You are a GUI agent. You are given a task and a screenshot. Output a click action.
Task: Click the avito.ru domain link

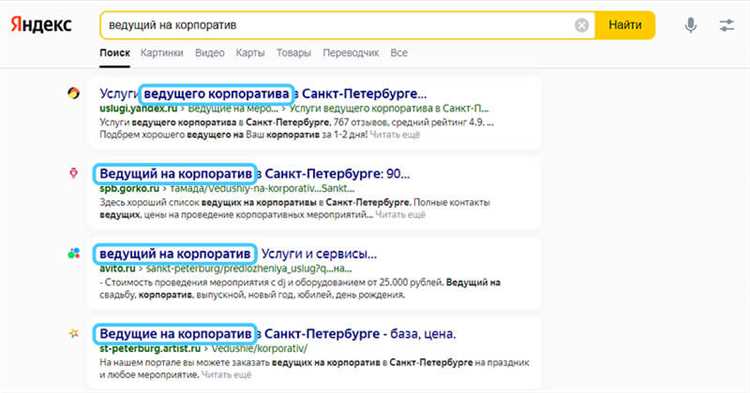click(118, 269)
